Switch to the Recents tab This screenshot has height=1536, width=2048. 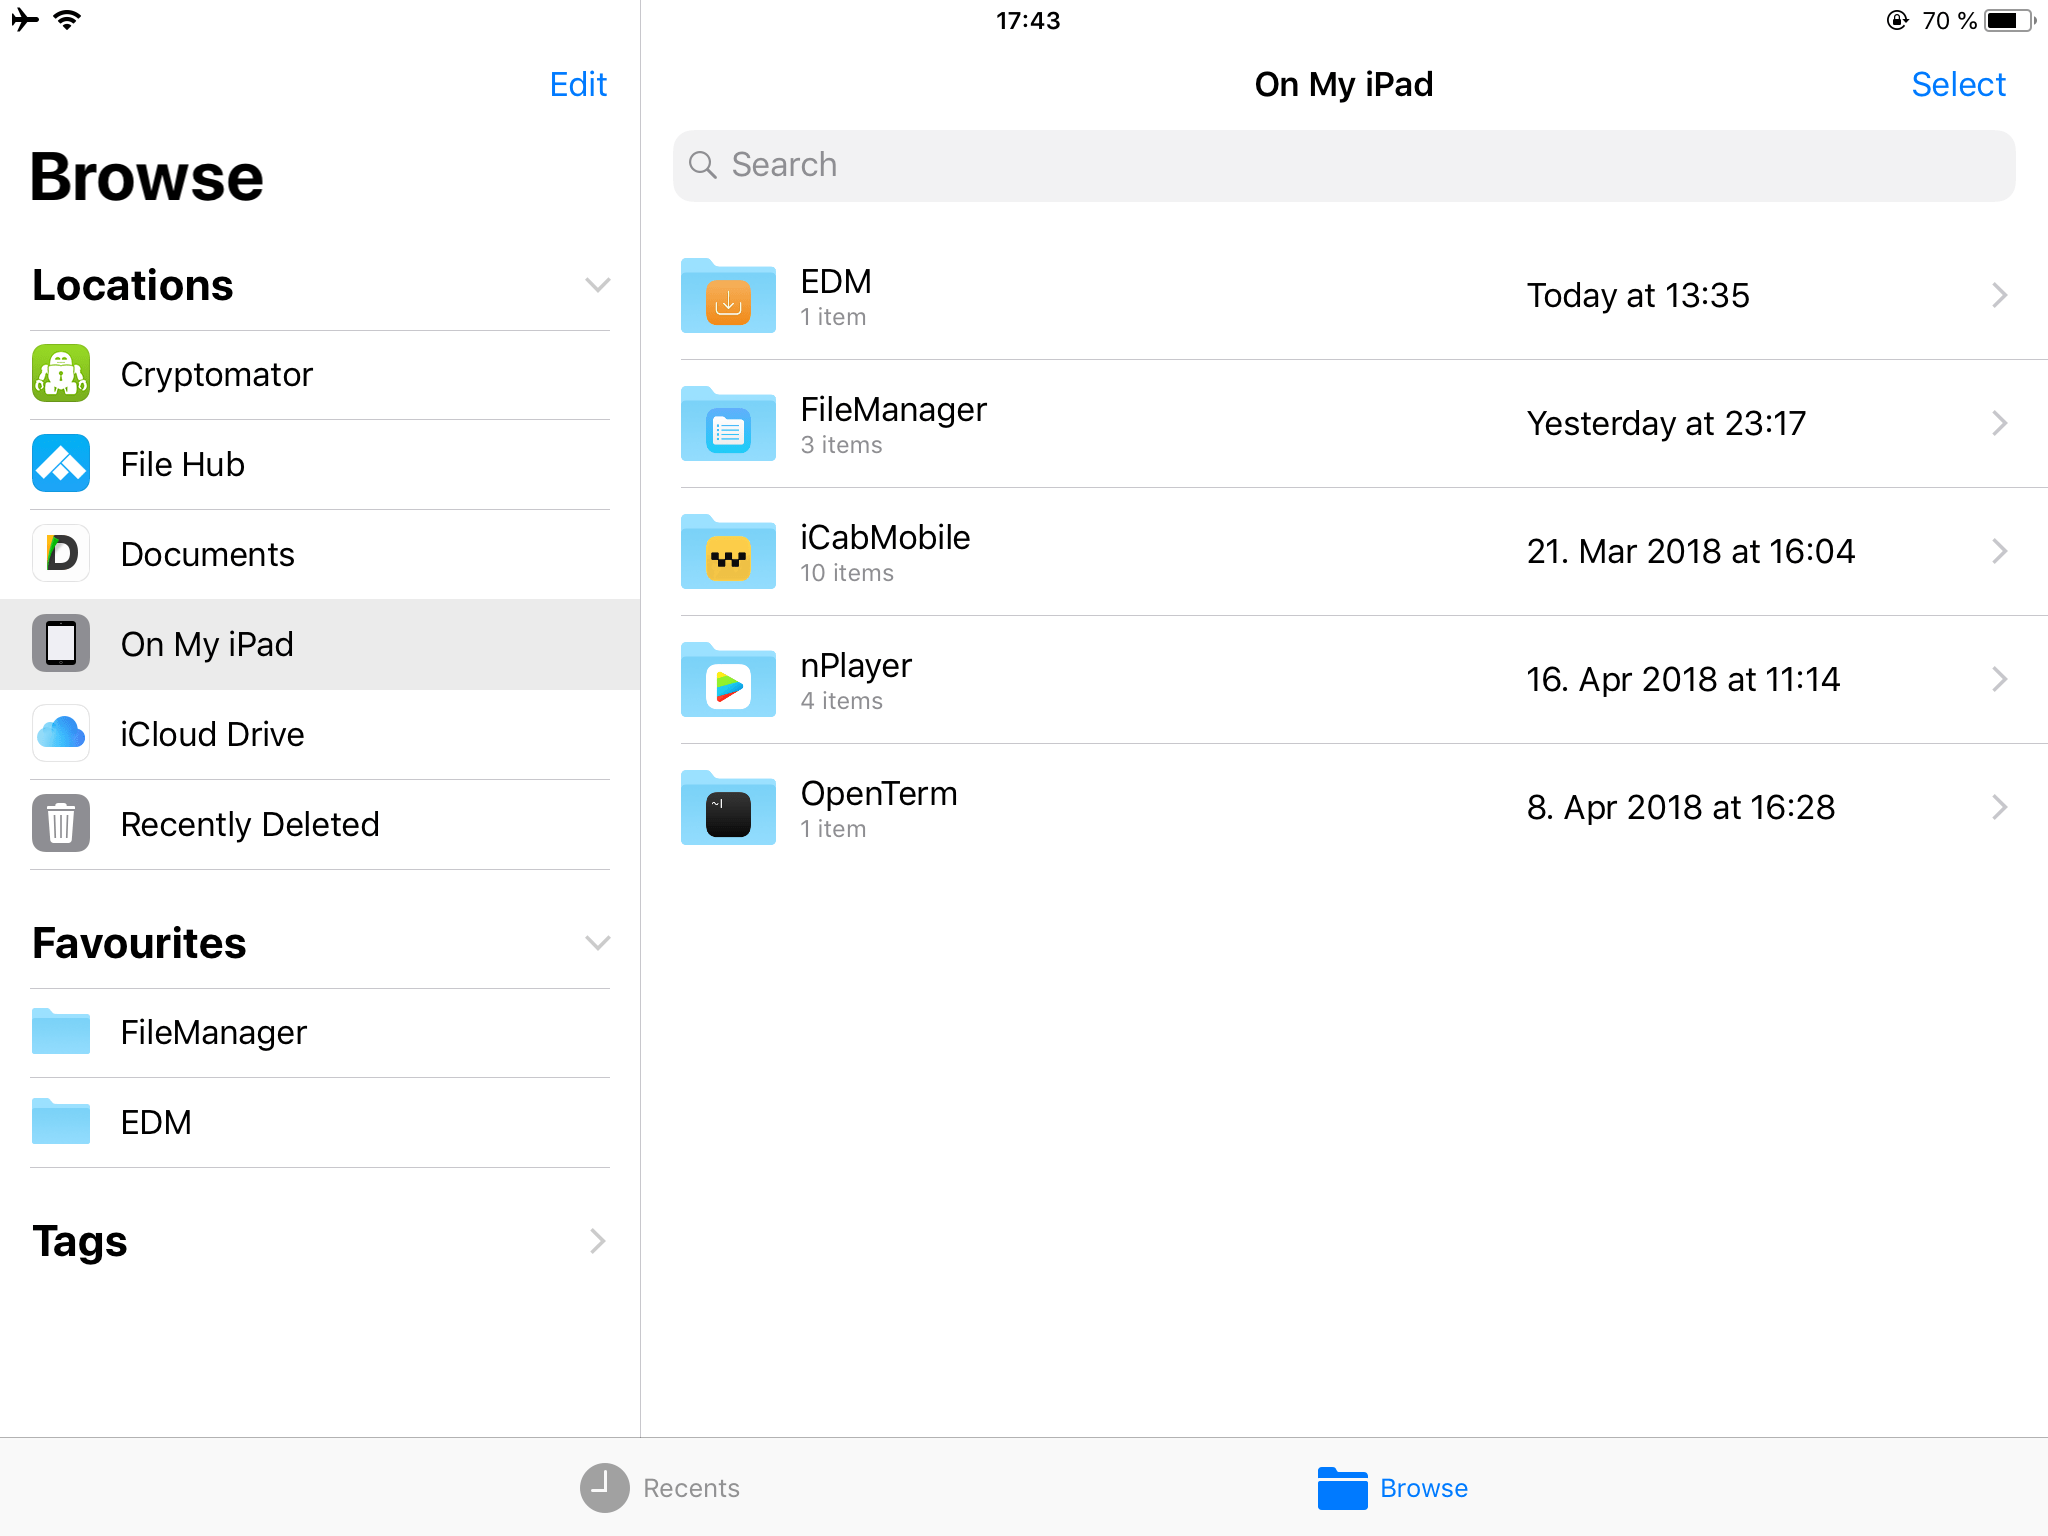[660, 1488]
